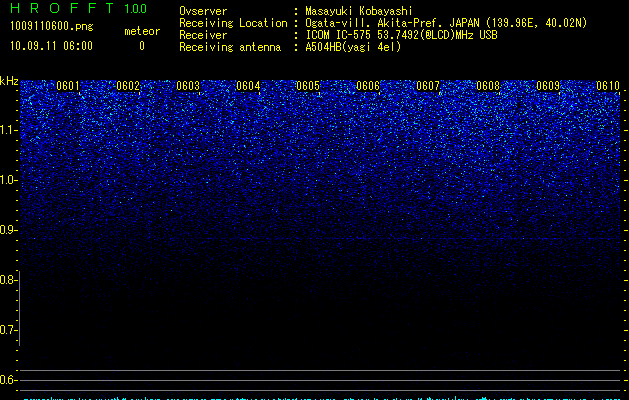Click the 0606 time marker

click(368, 86)
